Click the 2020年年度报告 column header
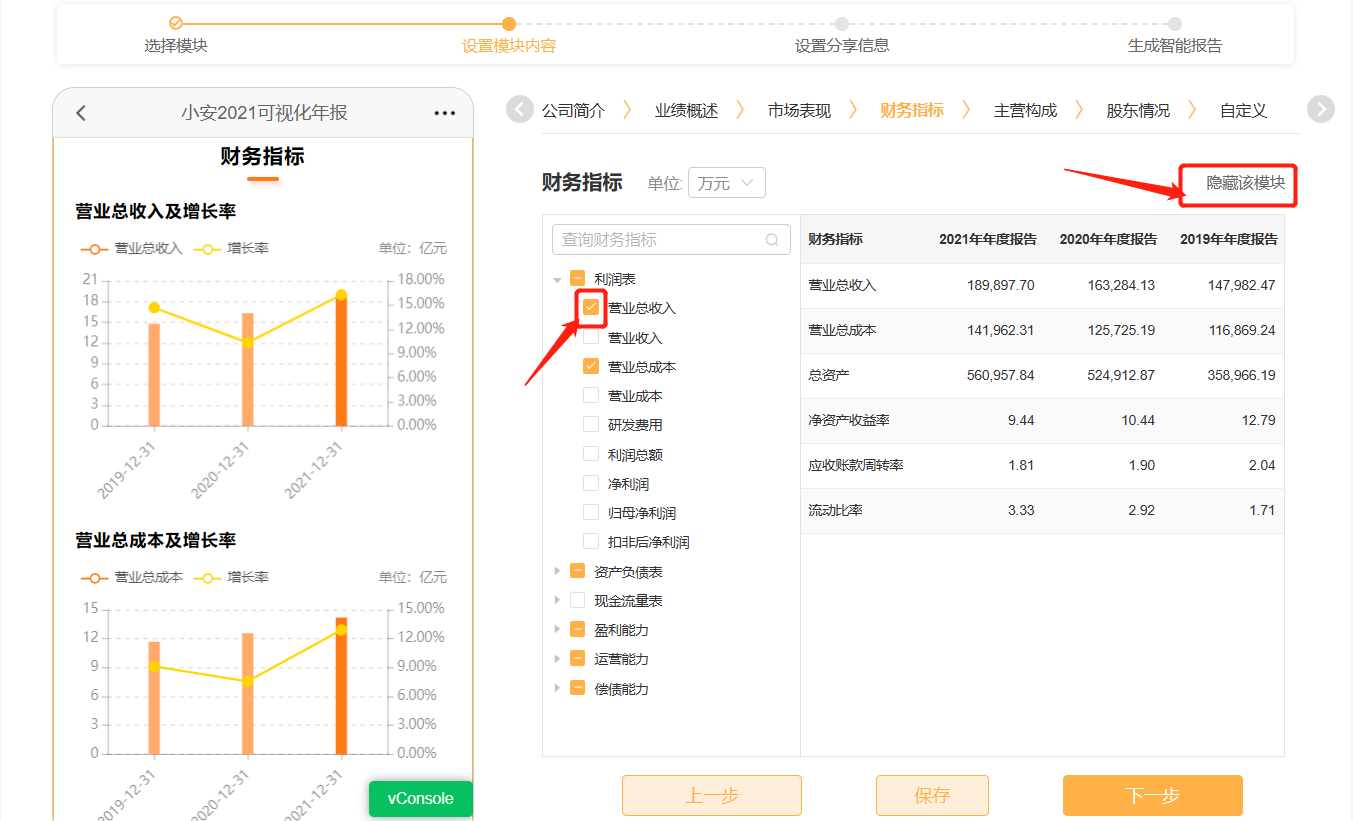The width and height of the screenshot is (1353, 821). (x=1108, y=239)
